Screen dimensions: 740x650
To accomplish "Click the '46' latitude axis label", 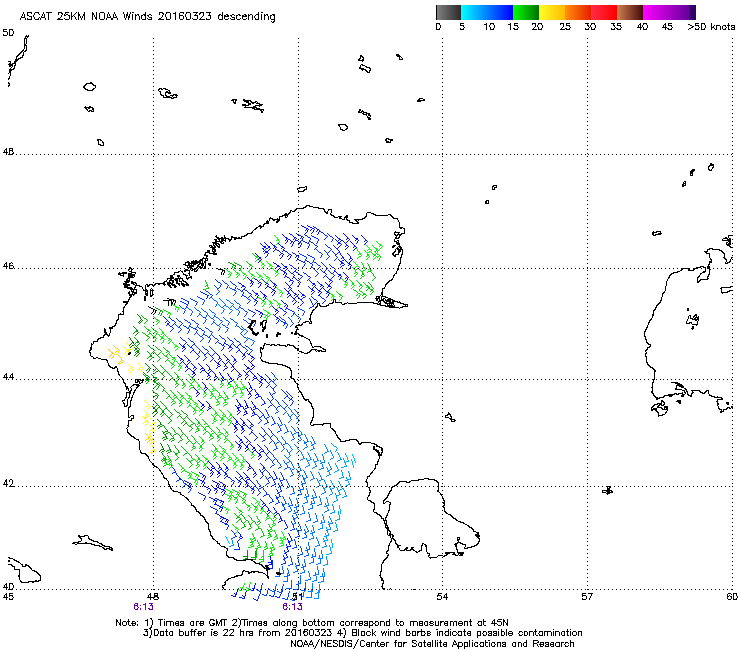I will (x=8, y=266).
